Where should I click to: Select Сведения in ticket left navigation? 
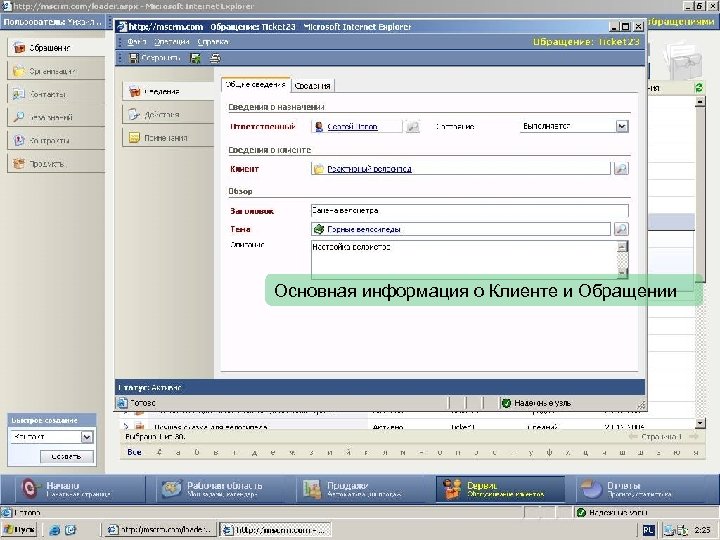(168, 91)
